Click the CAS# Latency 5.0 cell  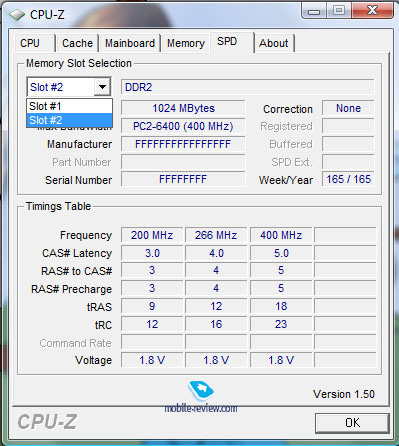(281, 253)
